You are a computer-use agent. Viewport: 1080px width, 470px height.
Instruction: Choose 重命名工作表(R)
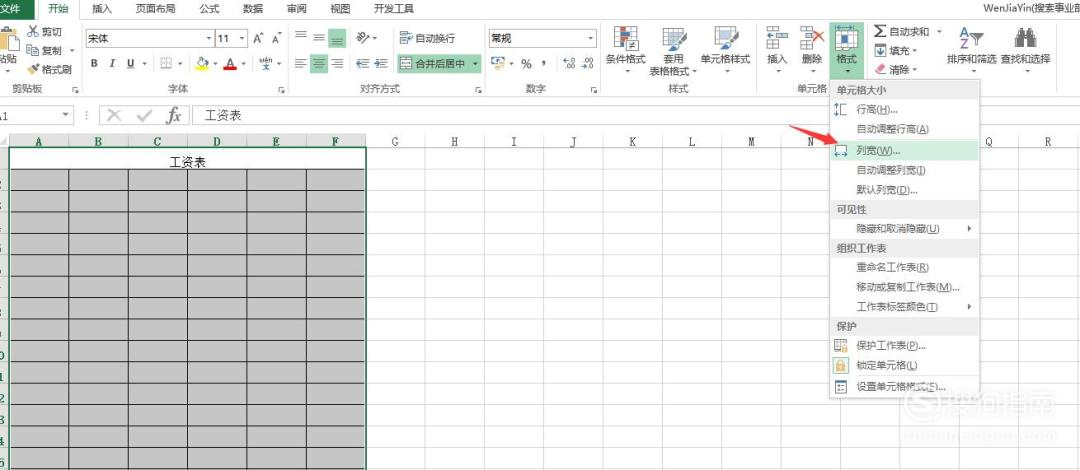pos(904,267)
